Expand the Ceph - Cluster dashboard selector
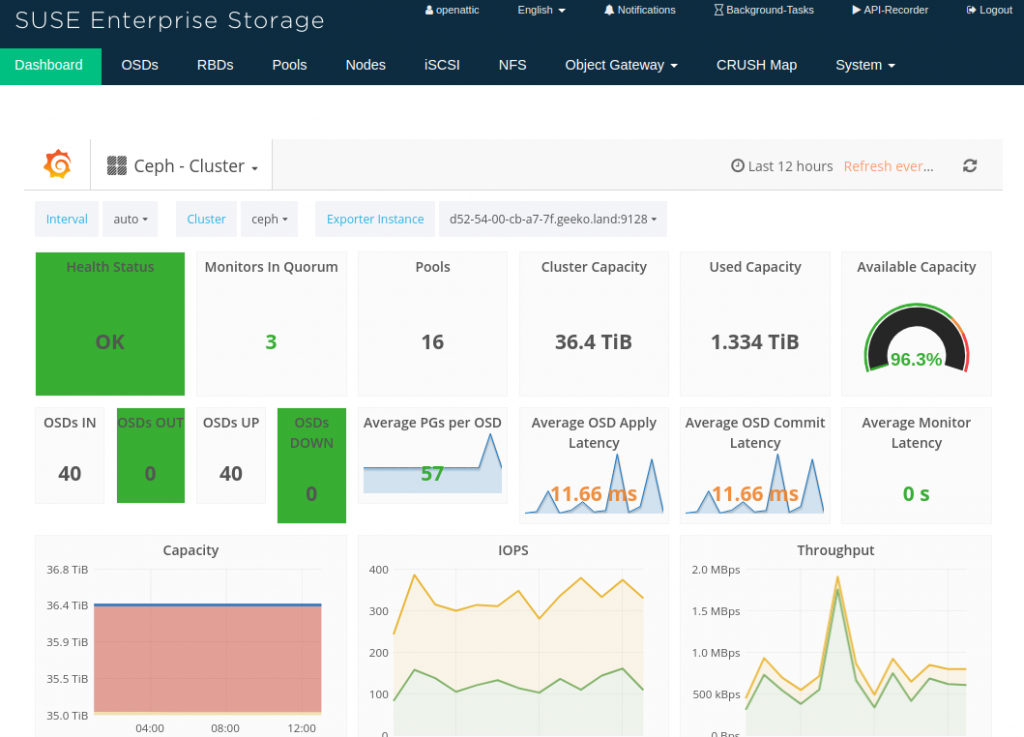The height and width of the screenshot is (737, 1024). pyautogui.click(x=183, y=166)
